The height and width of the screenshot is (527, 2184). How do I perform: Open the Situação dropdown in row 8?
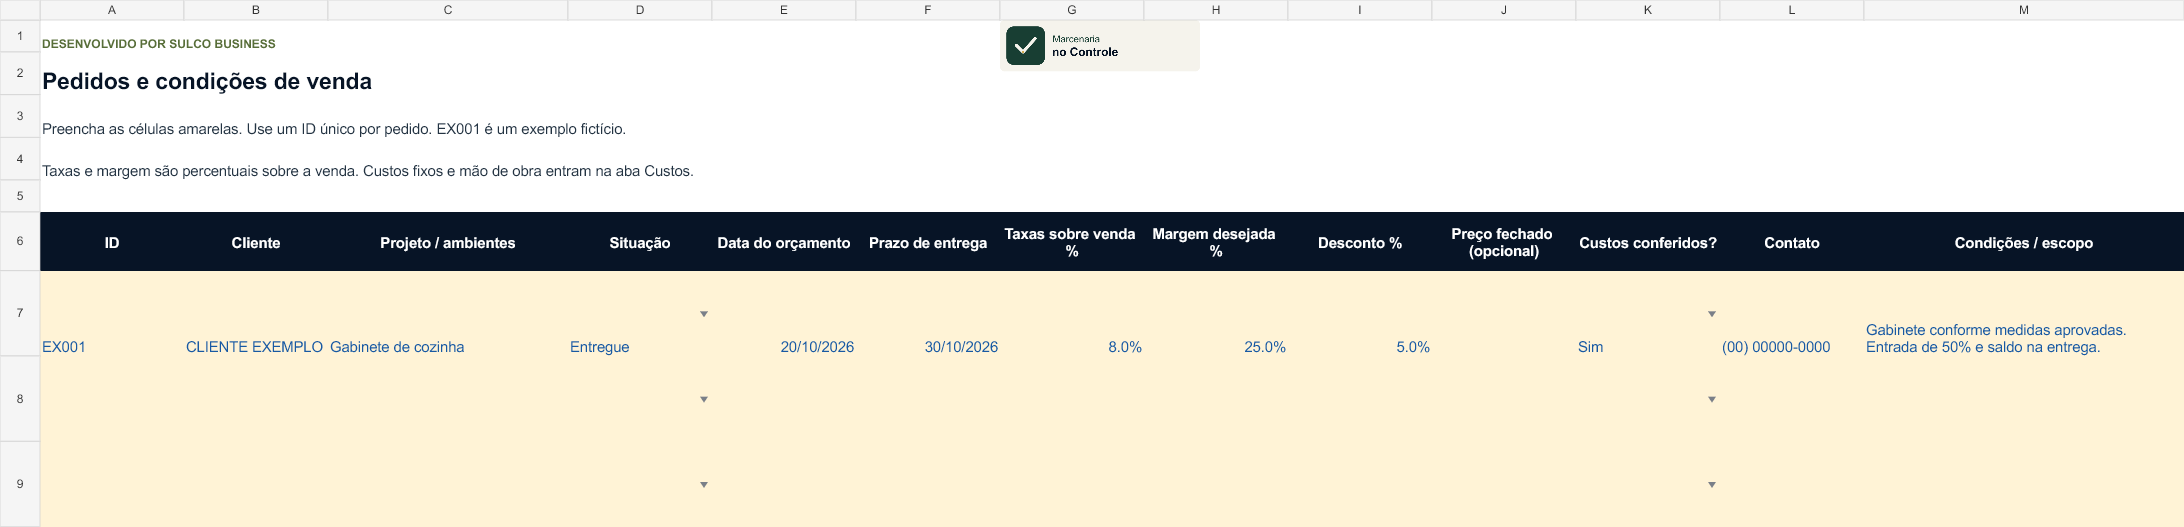(704, 399)
